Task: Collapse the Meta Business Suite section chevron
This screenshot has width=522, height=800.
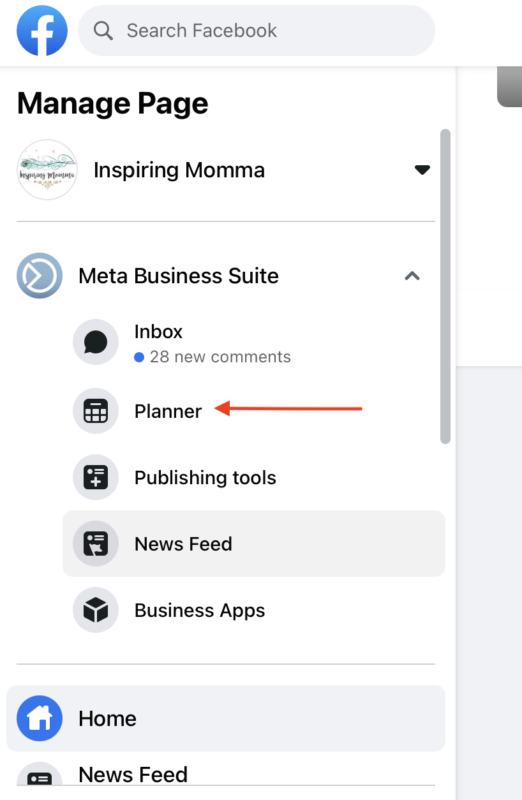Action: click(412, 276)
